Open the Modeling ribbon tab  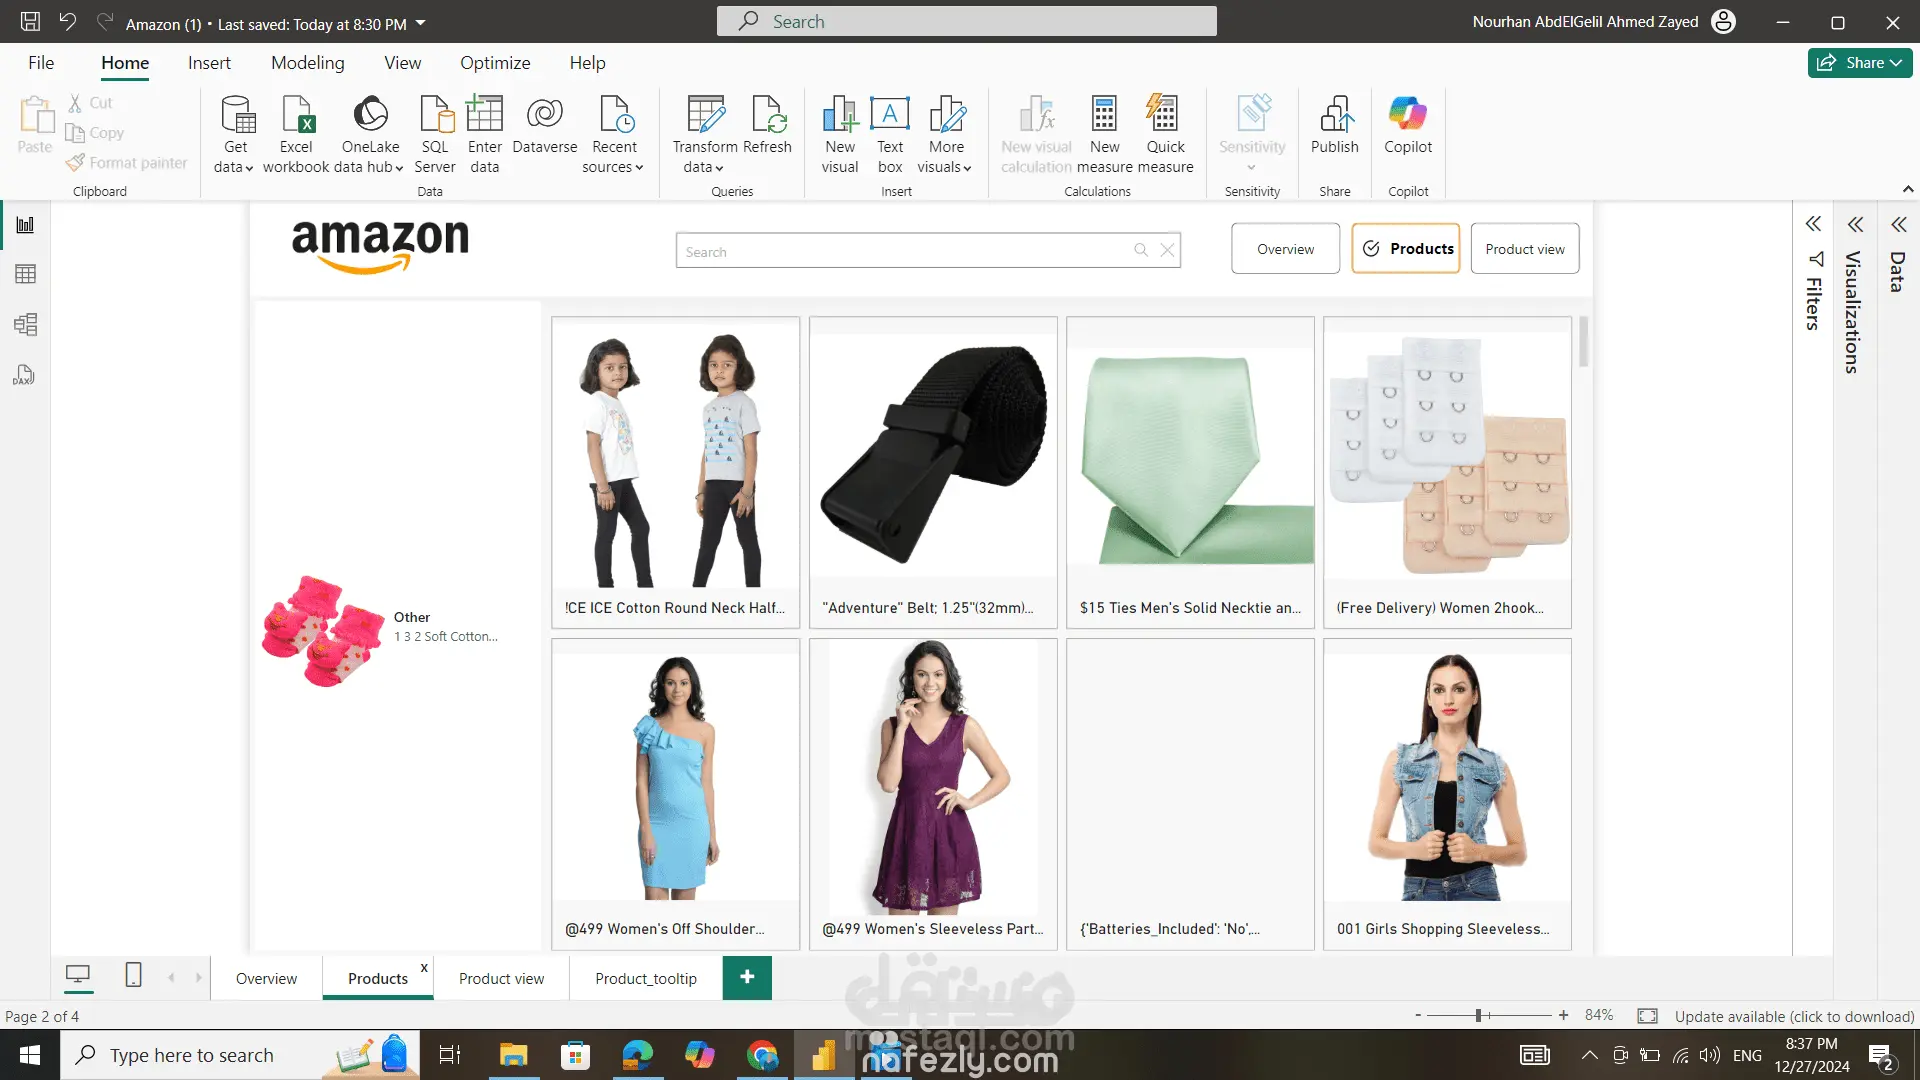point(307,63)
